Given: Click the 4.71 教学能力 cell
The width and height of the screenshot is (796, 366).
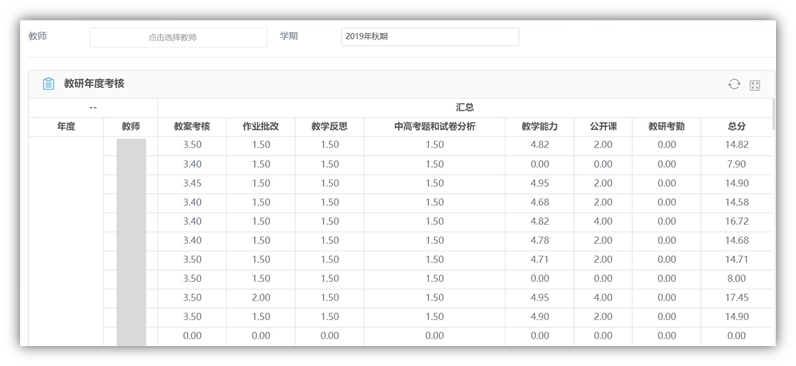Looking at the screenshot, I should [540, 259].
